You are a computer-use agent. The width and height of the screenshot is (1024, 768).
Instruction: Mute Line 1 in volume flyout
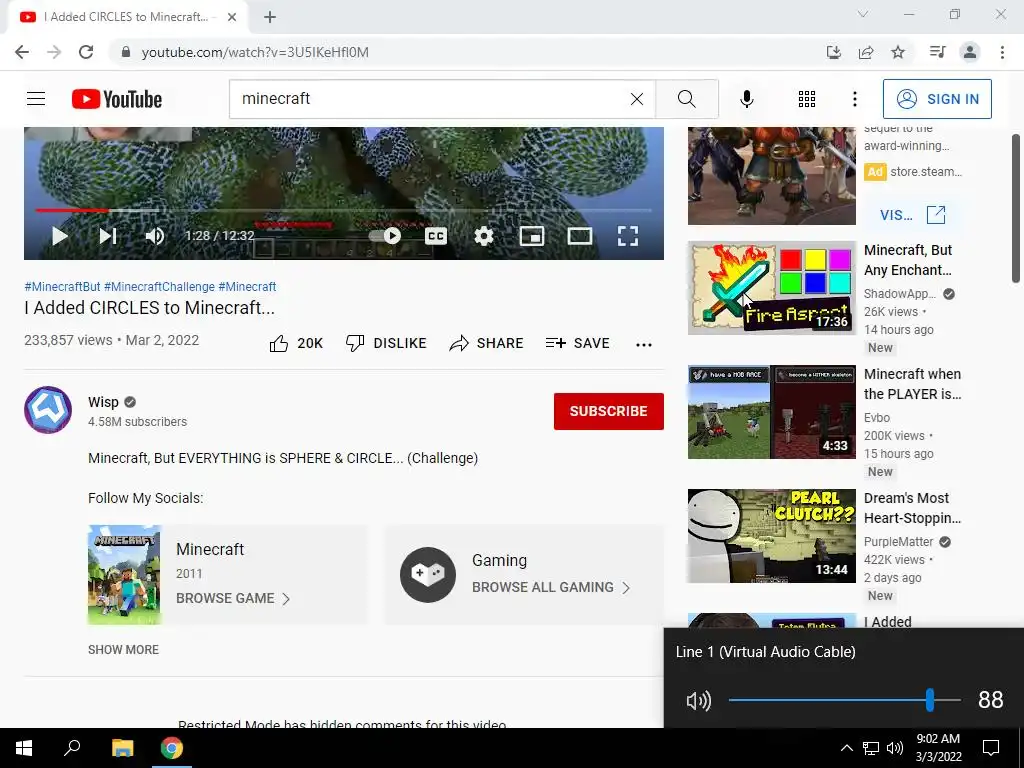click(699, 701)
